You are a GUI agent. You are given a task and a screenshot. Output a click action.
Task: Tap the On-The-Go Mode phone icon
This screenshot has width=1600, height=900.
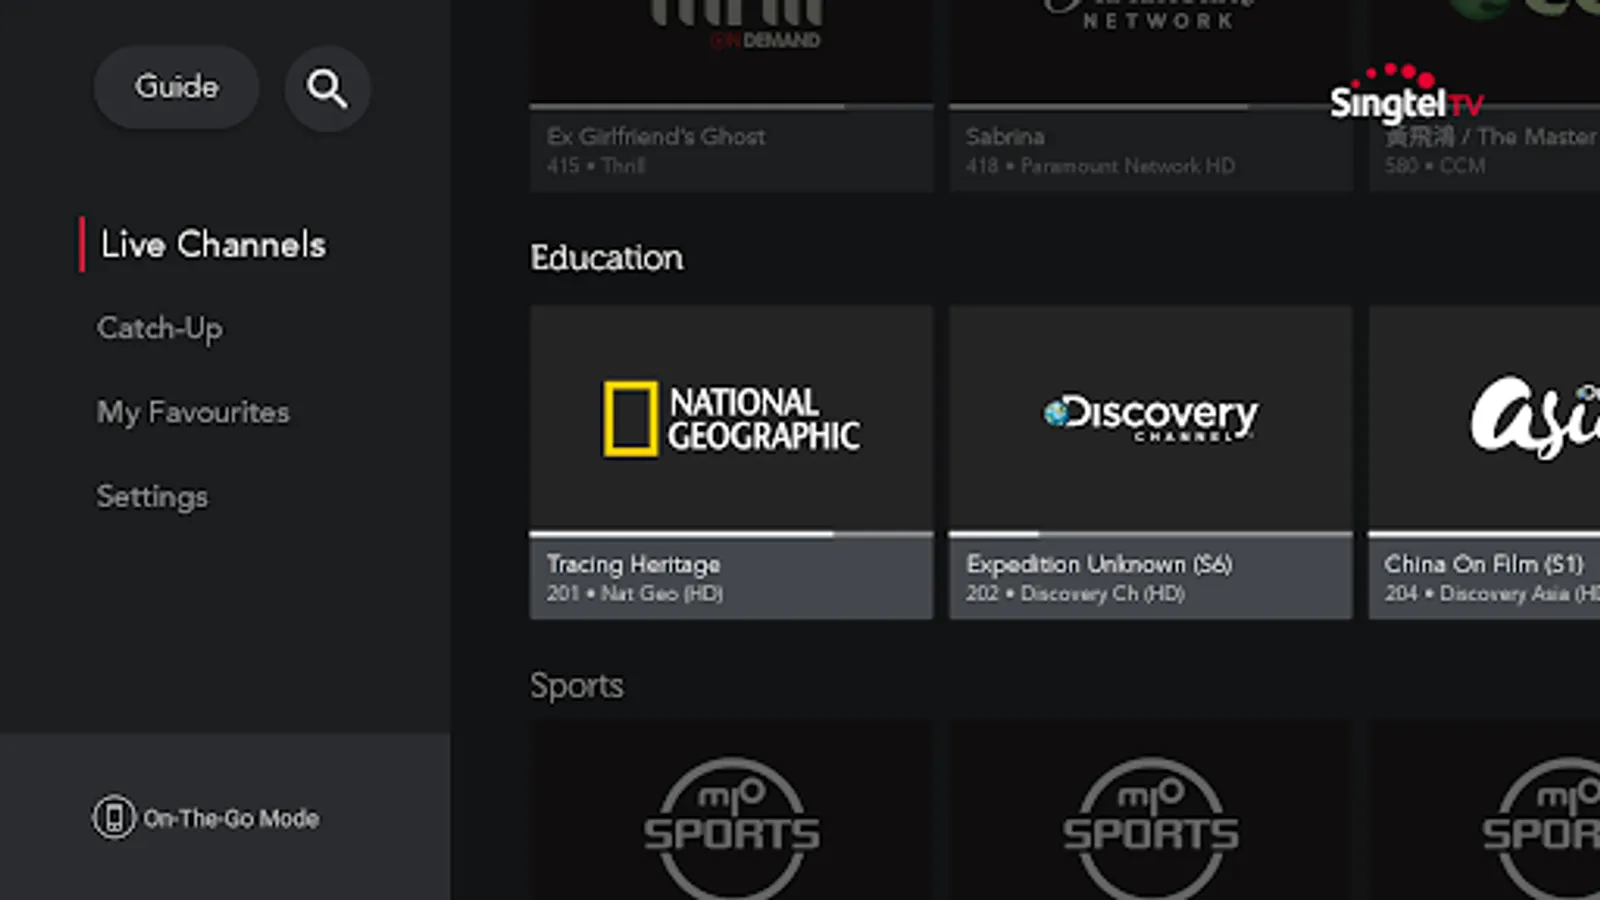coord(114,818)
